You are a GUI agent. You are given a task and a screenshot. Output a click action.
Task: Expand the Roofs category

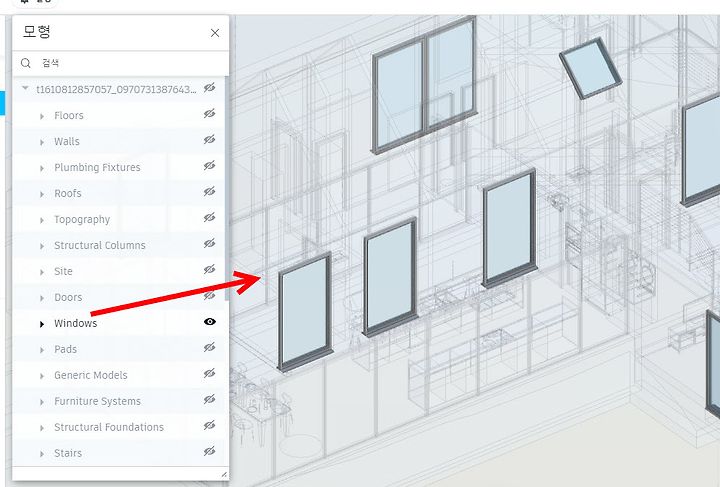pos(42,194)
